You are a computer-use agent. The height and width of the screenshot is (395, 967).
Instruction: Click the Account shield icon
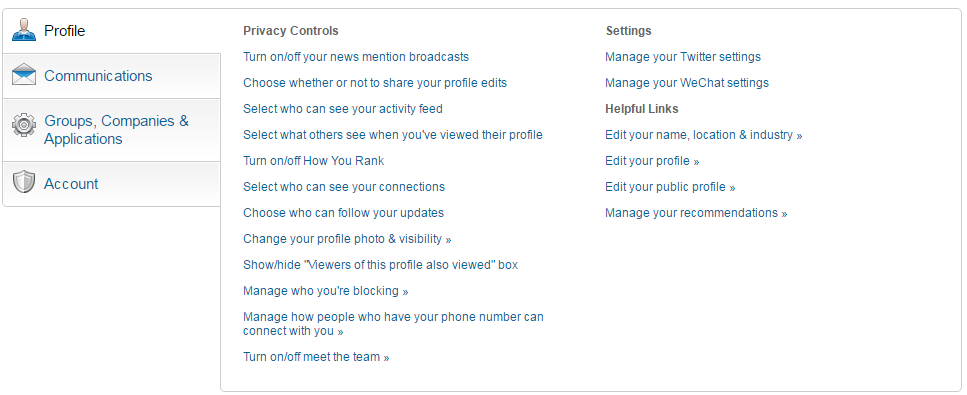tap(24, 182)
